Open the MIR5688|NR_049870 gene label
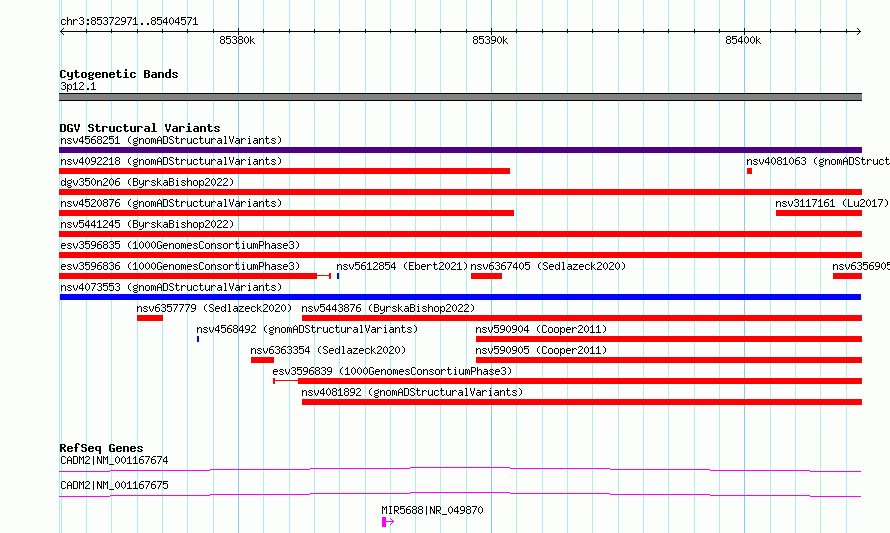This screenshot has height=533, width=890. click(x=433, y=510)
